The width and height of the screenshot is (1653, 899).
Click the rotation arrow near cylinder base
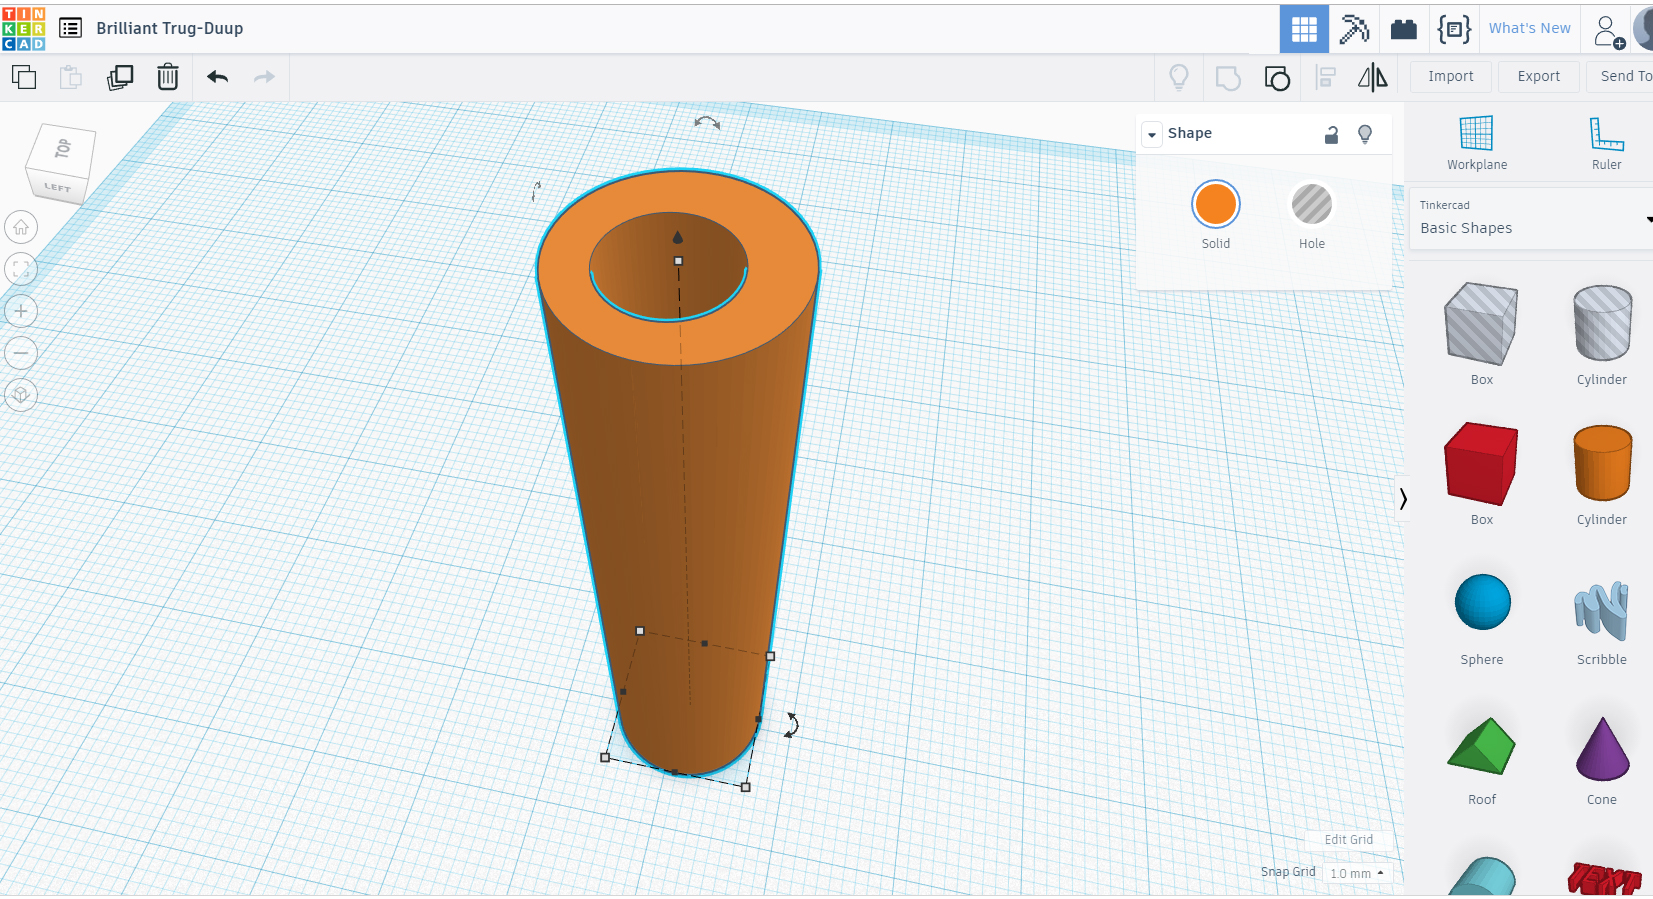(x=791, y=725)
